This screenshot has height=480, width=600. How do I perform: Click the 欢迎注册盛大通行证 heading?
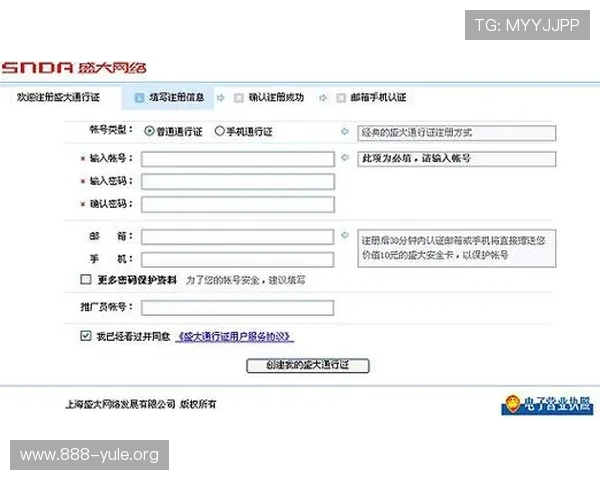click(x=58, y=97)
